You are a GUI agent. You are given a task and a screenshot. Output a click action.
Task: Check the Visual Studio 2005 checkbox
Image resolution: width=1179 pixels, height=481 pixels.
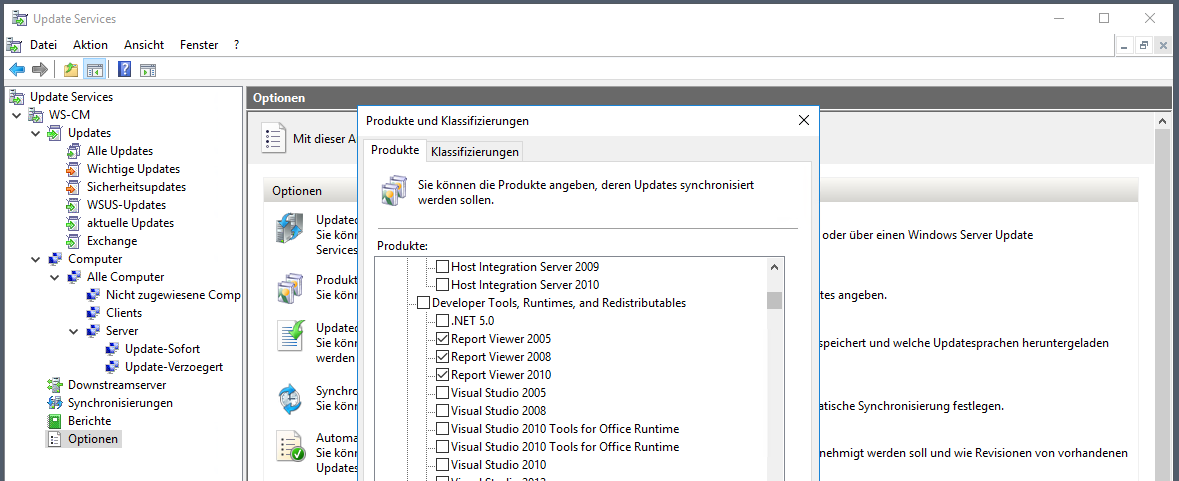(x=443, y=393)
